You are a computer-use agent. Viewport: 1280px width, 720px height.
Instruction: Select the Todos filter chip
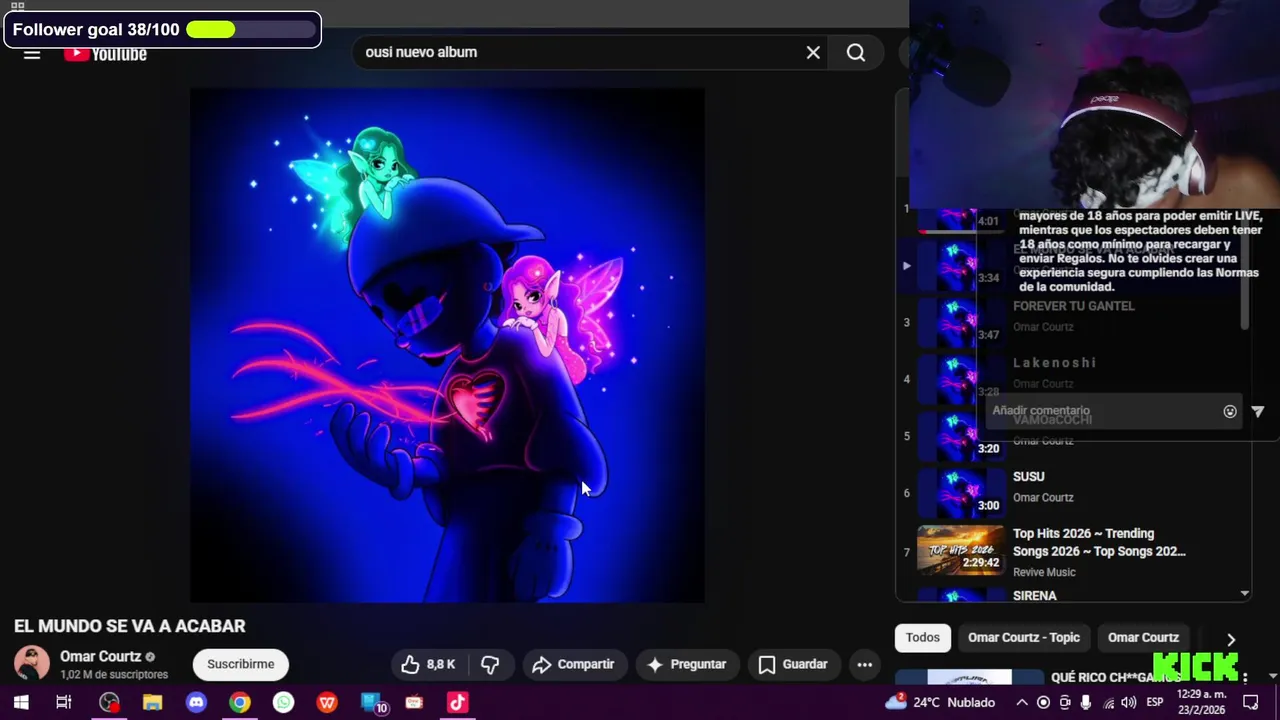pos(923,637)
